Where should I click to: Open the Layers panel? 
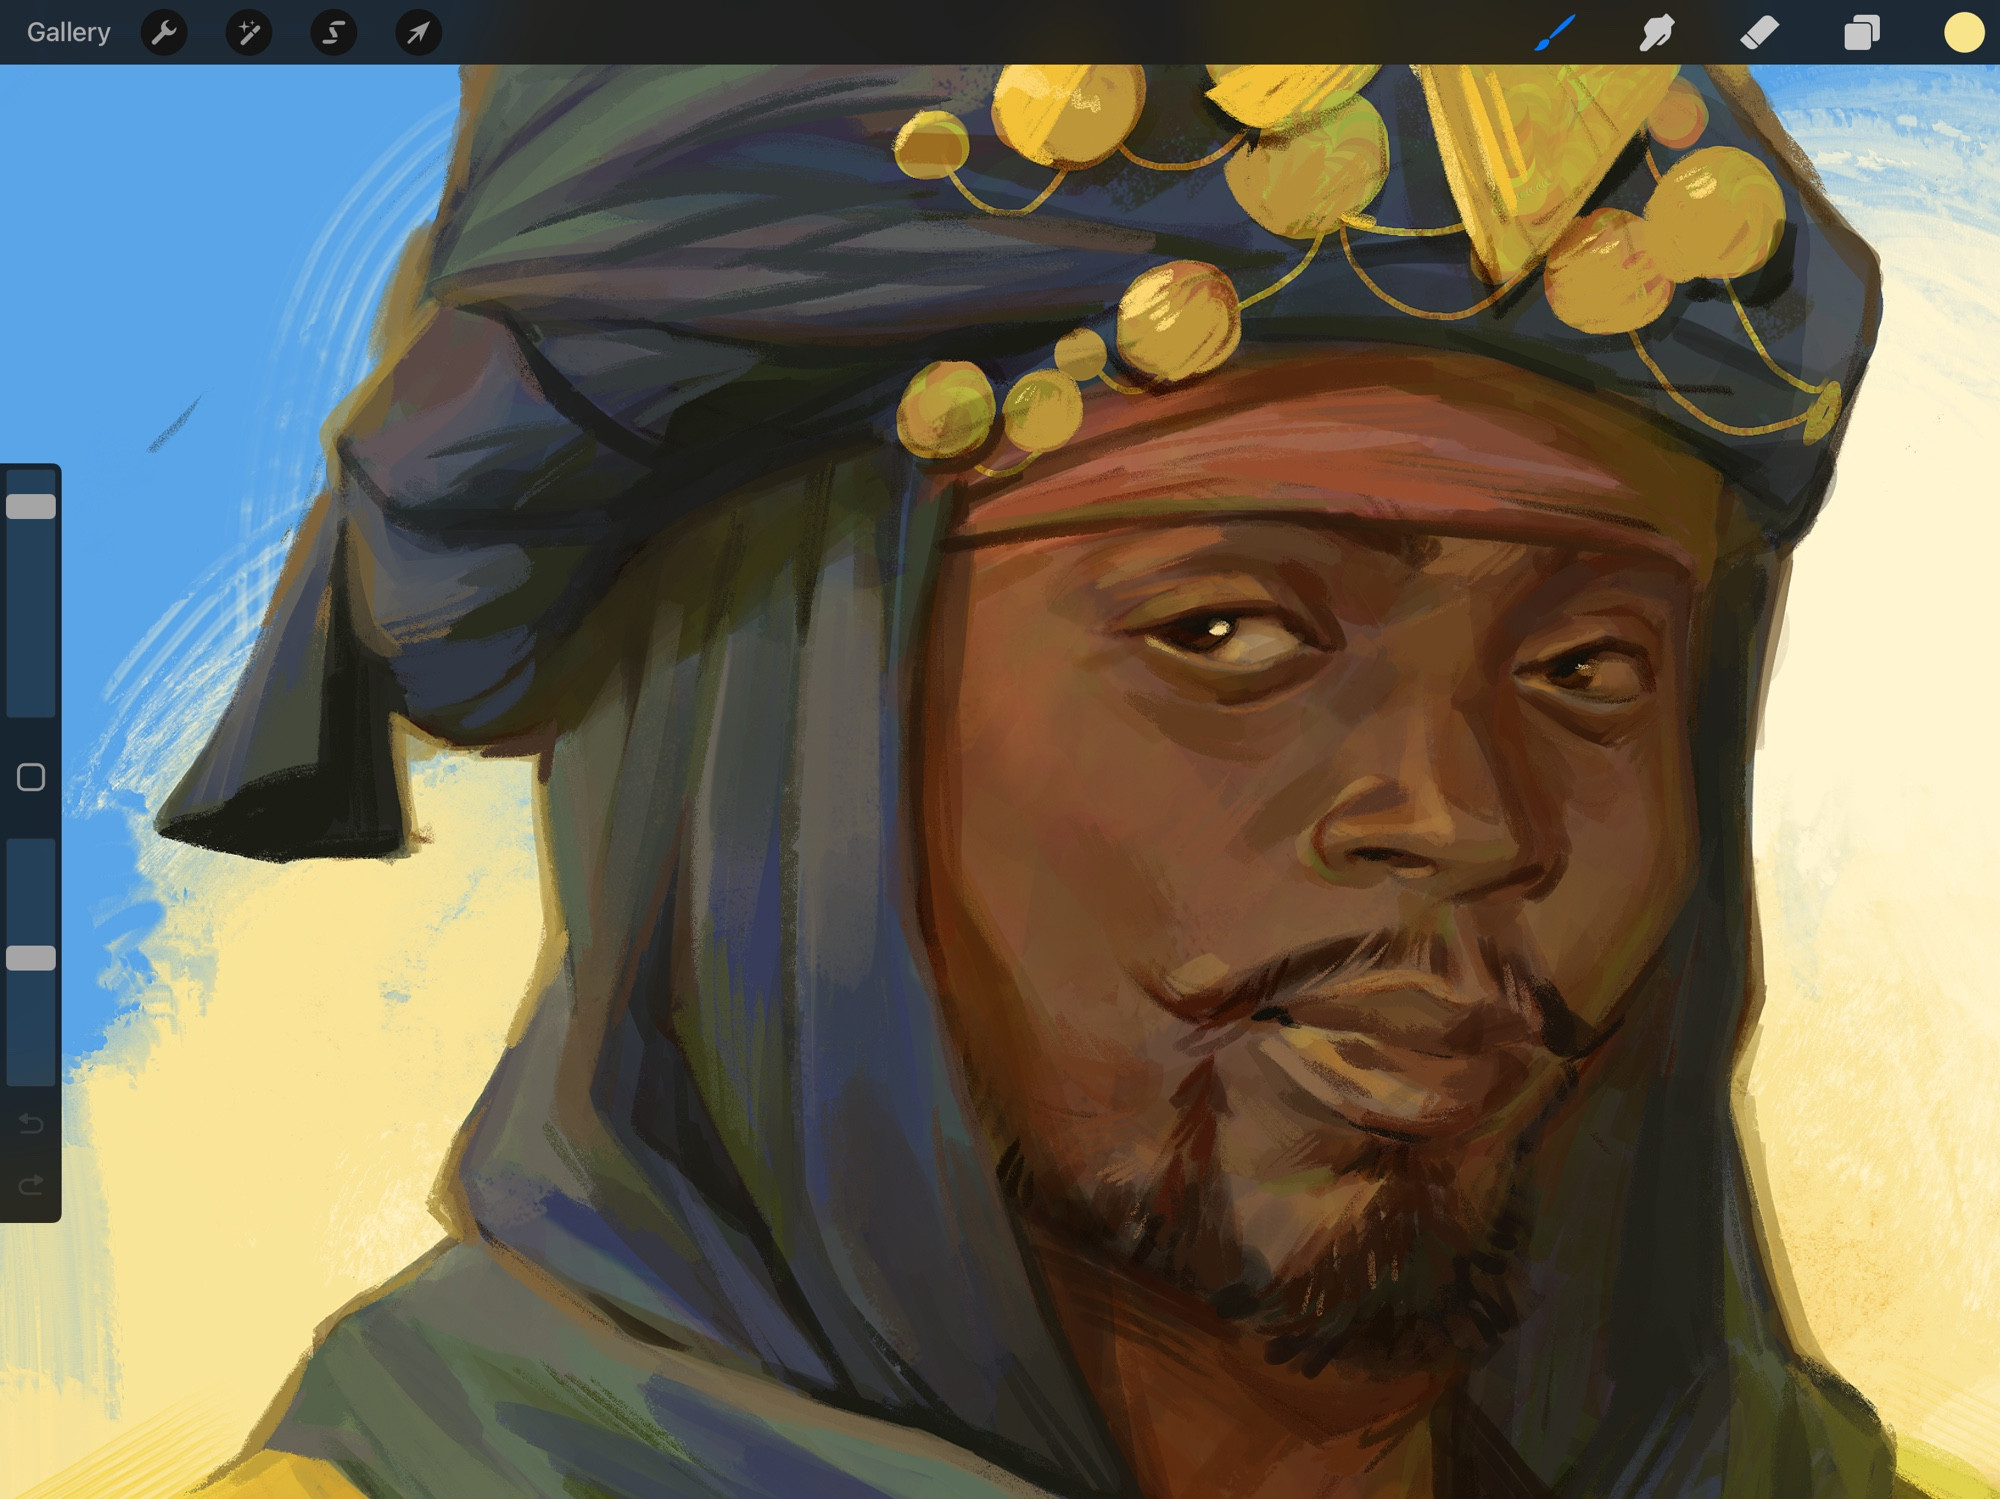click(1861, 33)
